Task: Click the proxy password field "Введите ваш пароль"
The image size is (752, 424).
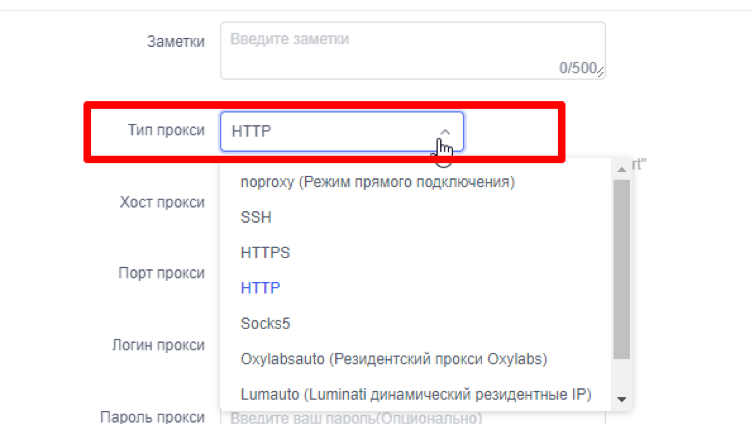Action: [412, 417]
